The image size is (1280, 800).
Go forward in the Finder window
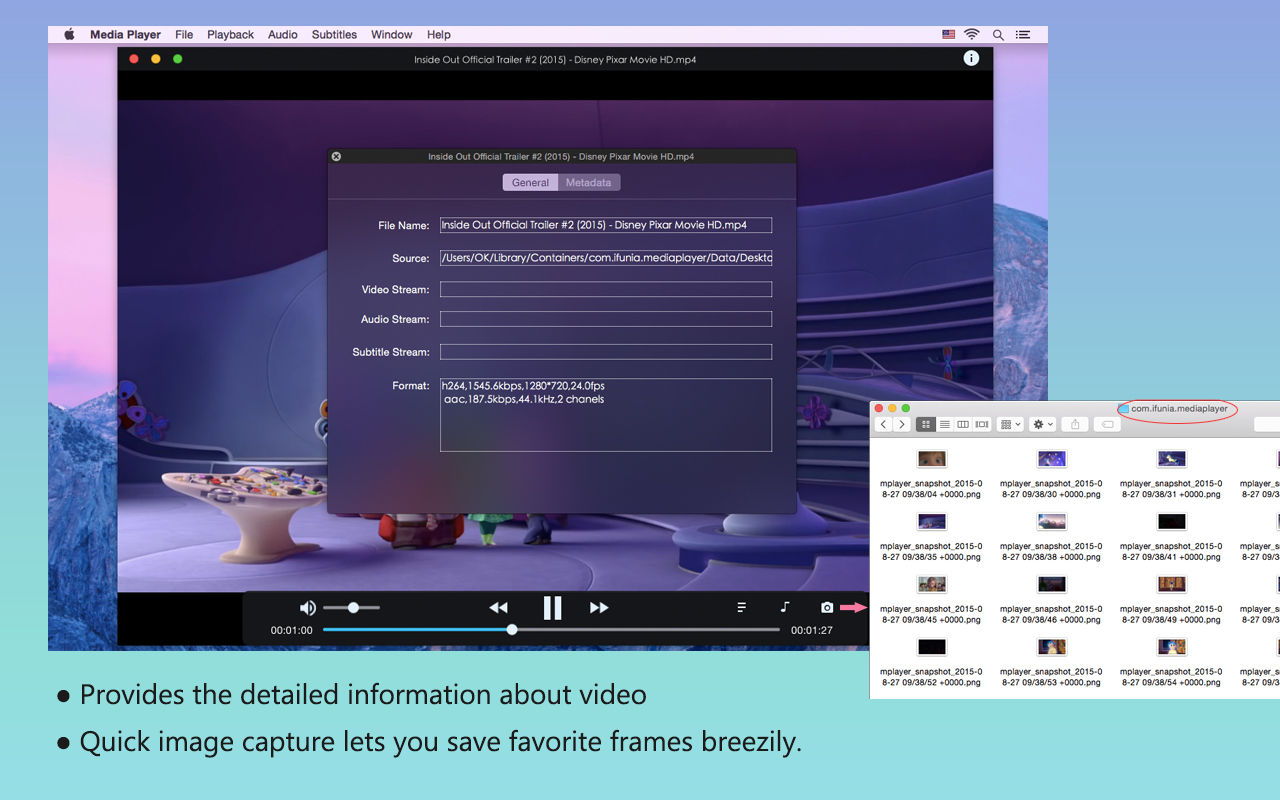(x=902, y=424)
